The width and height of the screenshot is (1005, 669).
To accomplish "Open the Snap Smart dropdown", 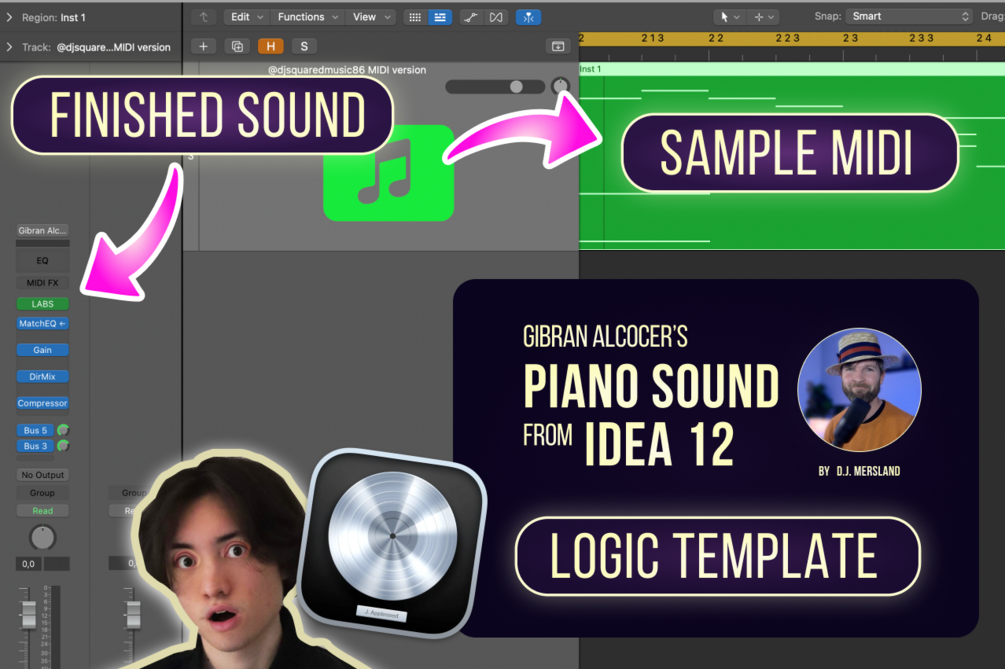I will (x=909, y=17).
